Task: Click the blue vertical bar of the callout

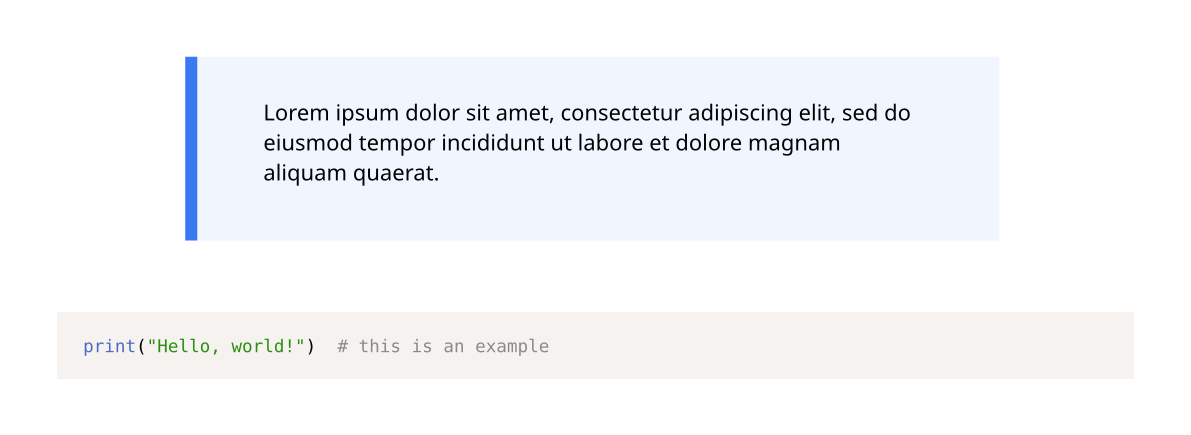Action: (x=191, y=148)
